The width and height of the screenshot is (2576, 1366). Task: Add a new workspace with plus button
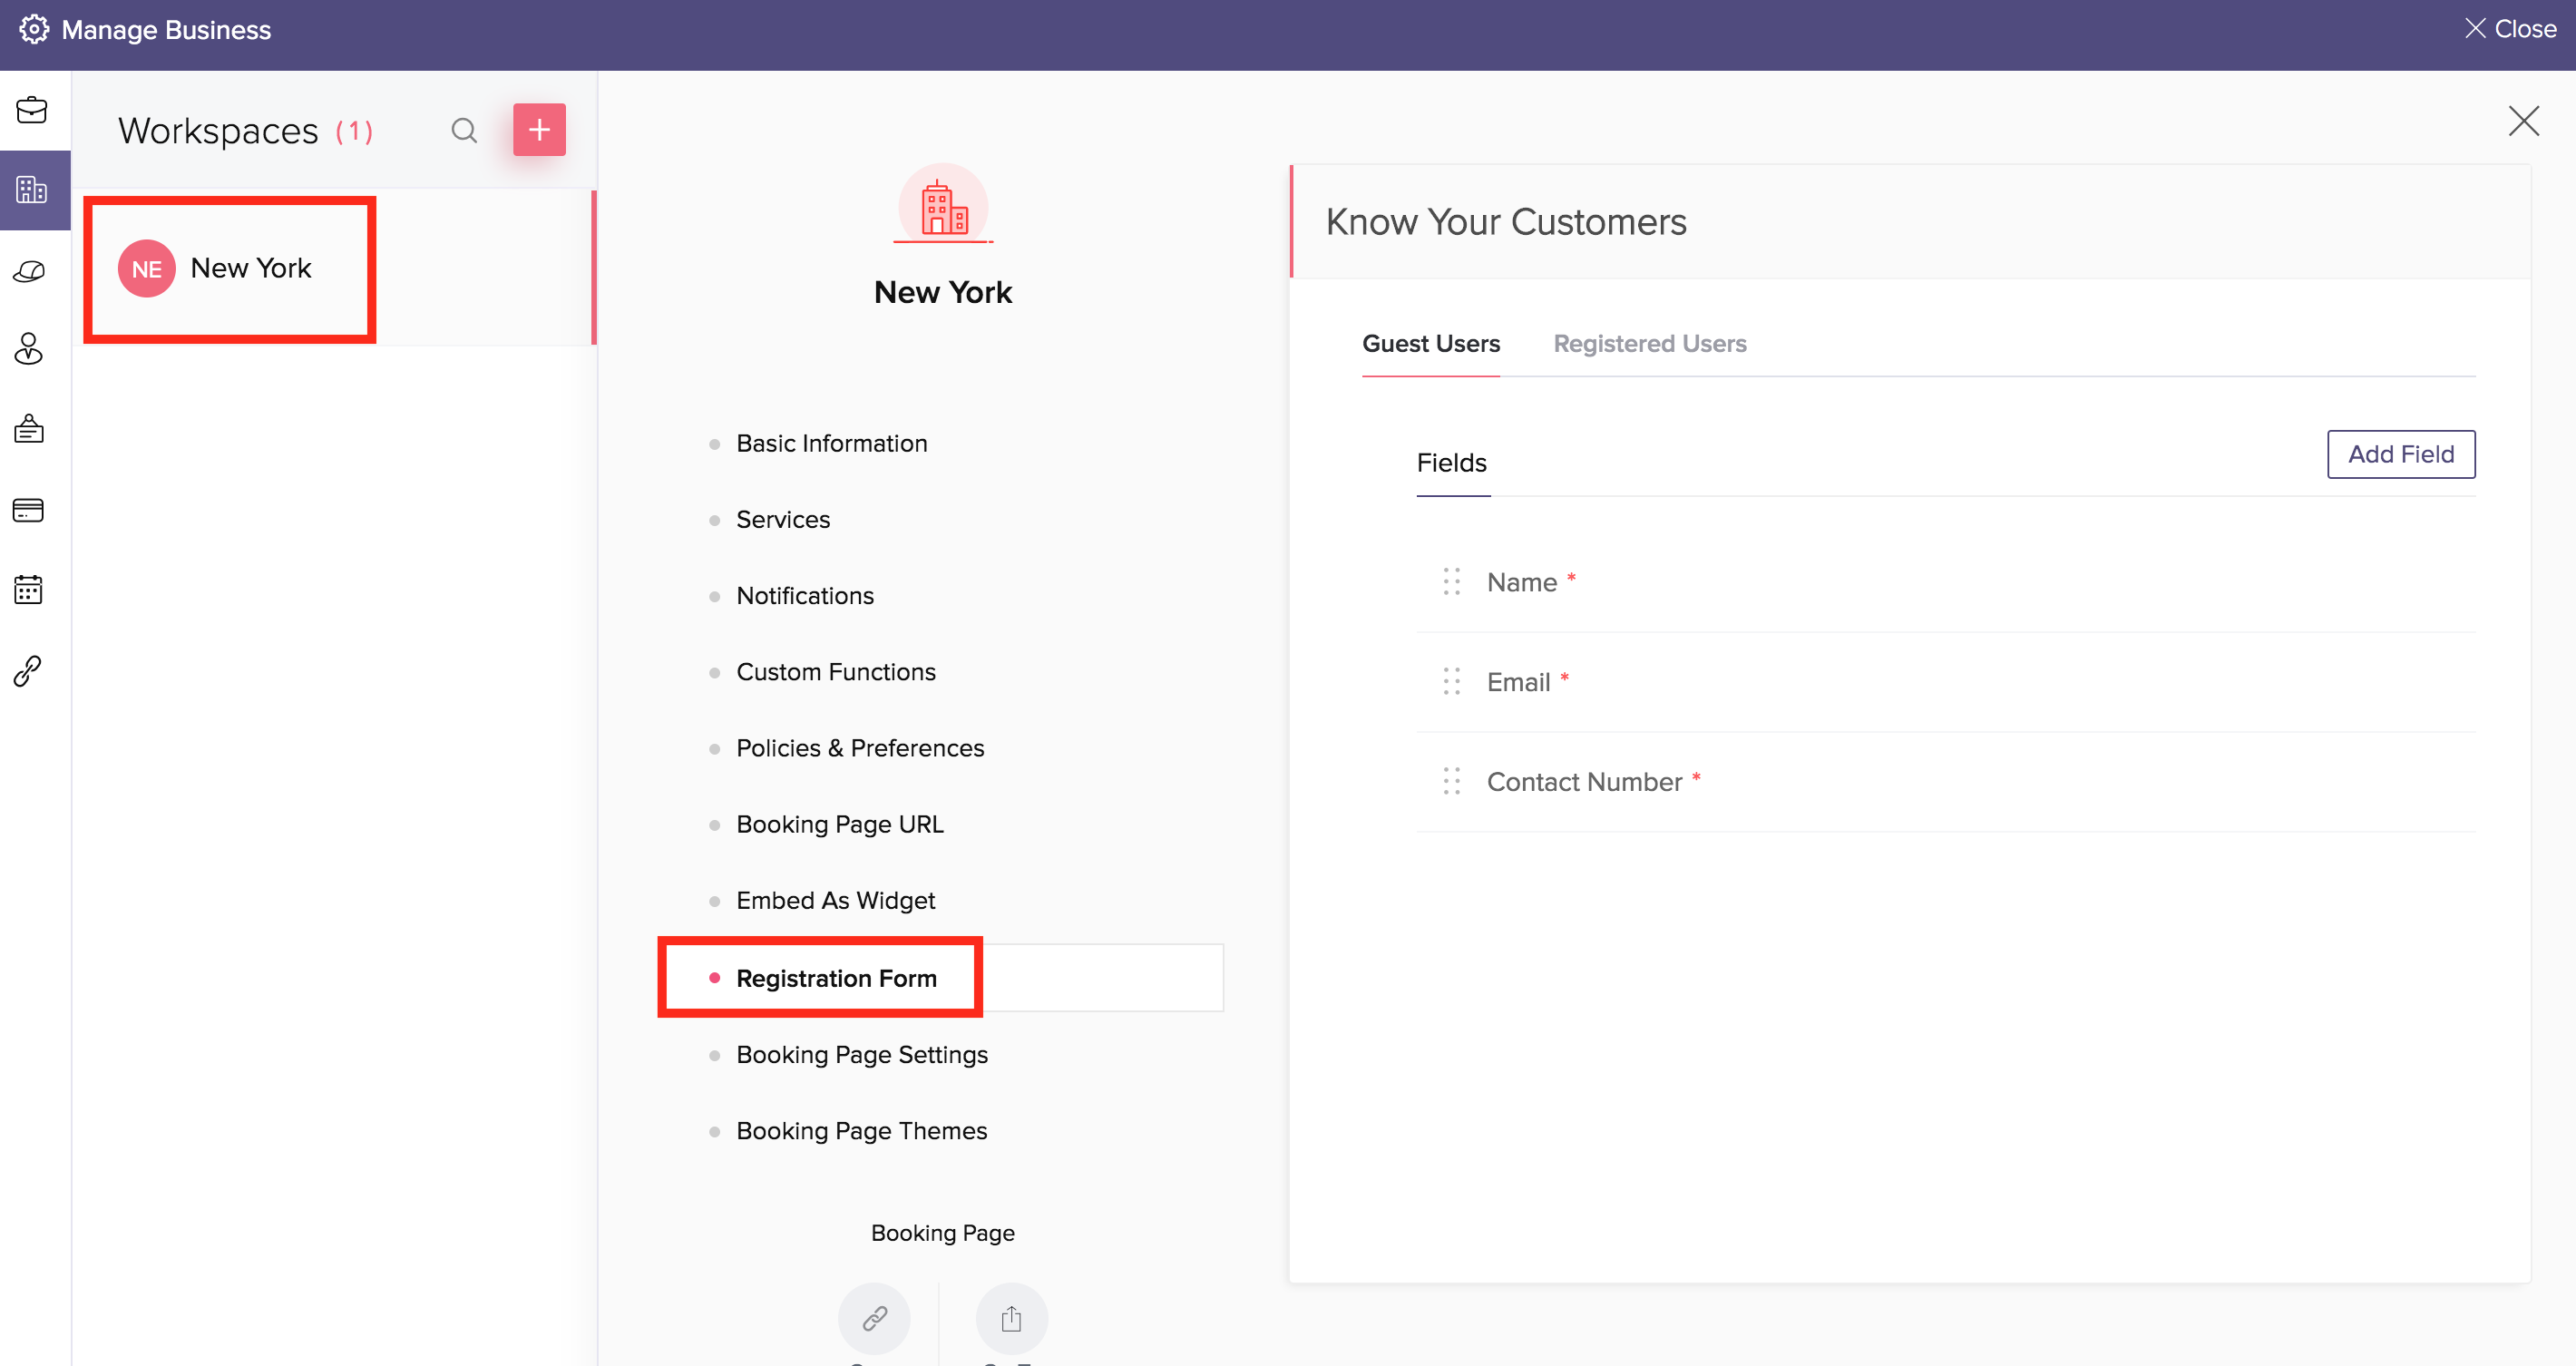click(x=539, y=130)
